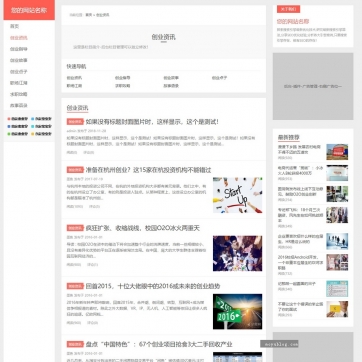
Task: Click the red site name in about box
Action: point(293,22)
